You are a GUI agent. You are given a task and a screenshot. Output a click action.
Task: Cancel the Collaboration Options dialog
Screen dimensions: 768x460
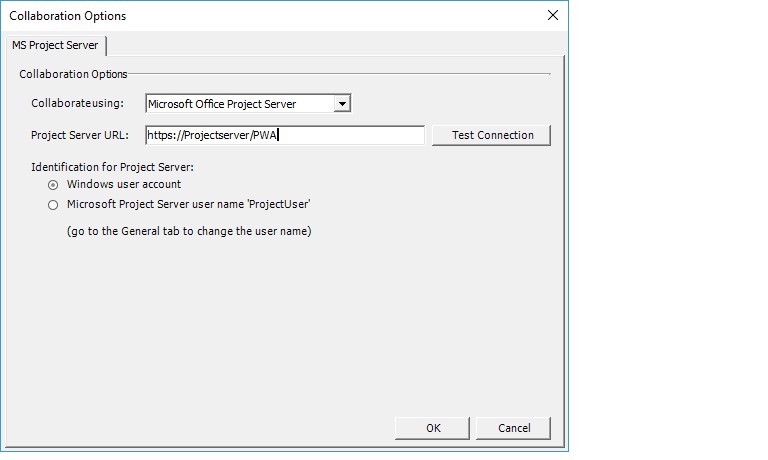pos(514,428)
